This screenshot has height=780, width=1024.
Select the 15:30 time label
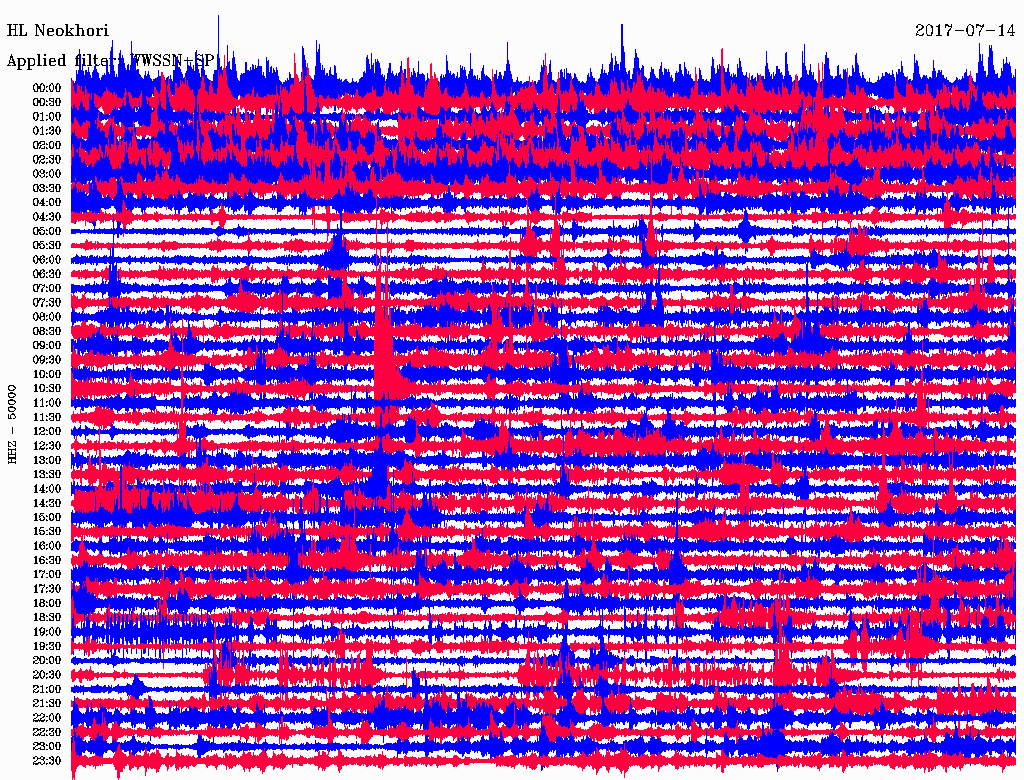(x=47, y=532)
